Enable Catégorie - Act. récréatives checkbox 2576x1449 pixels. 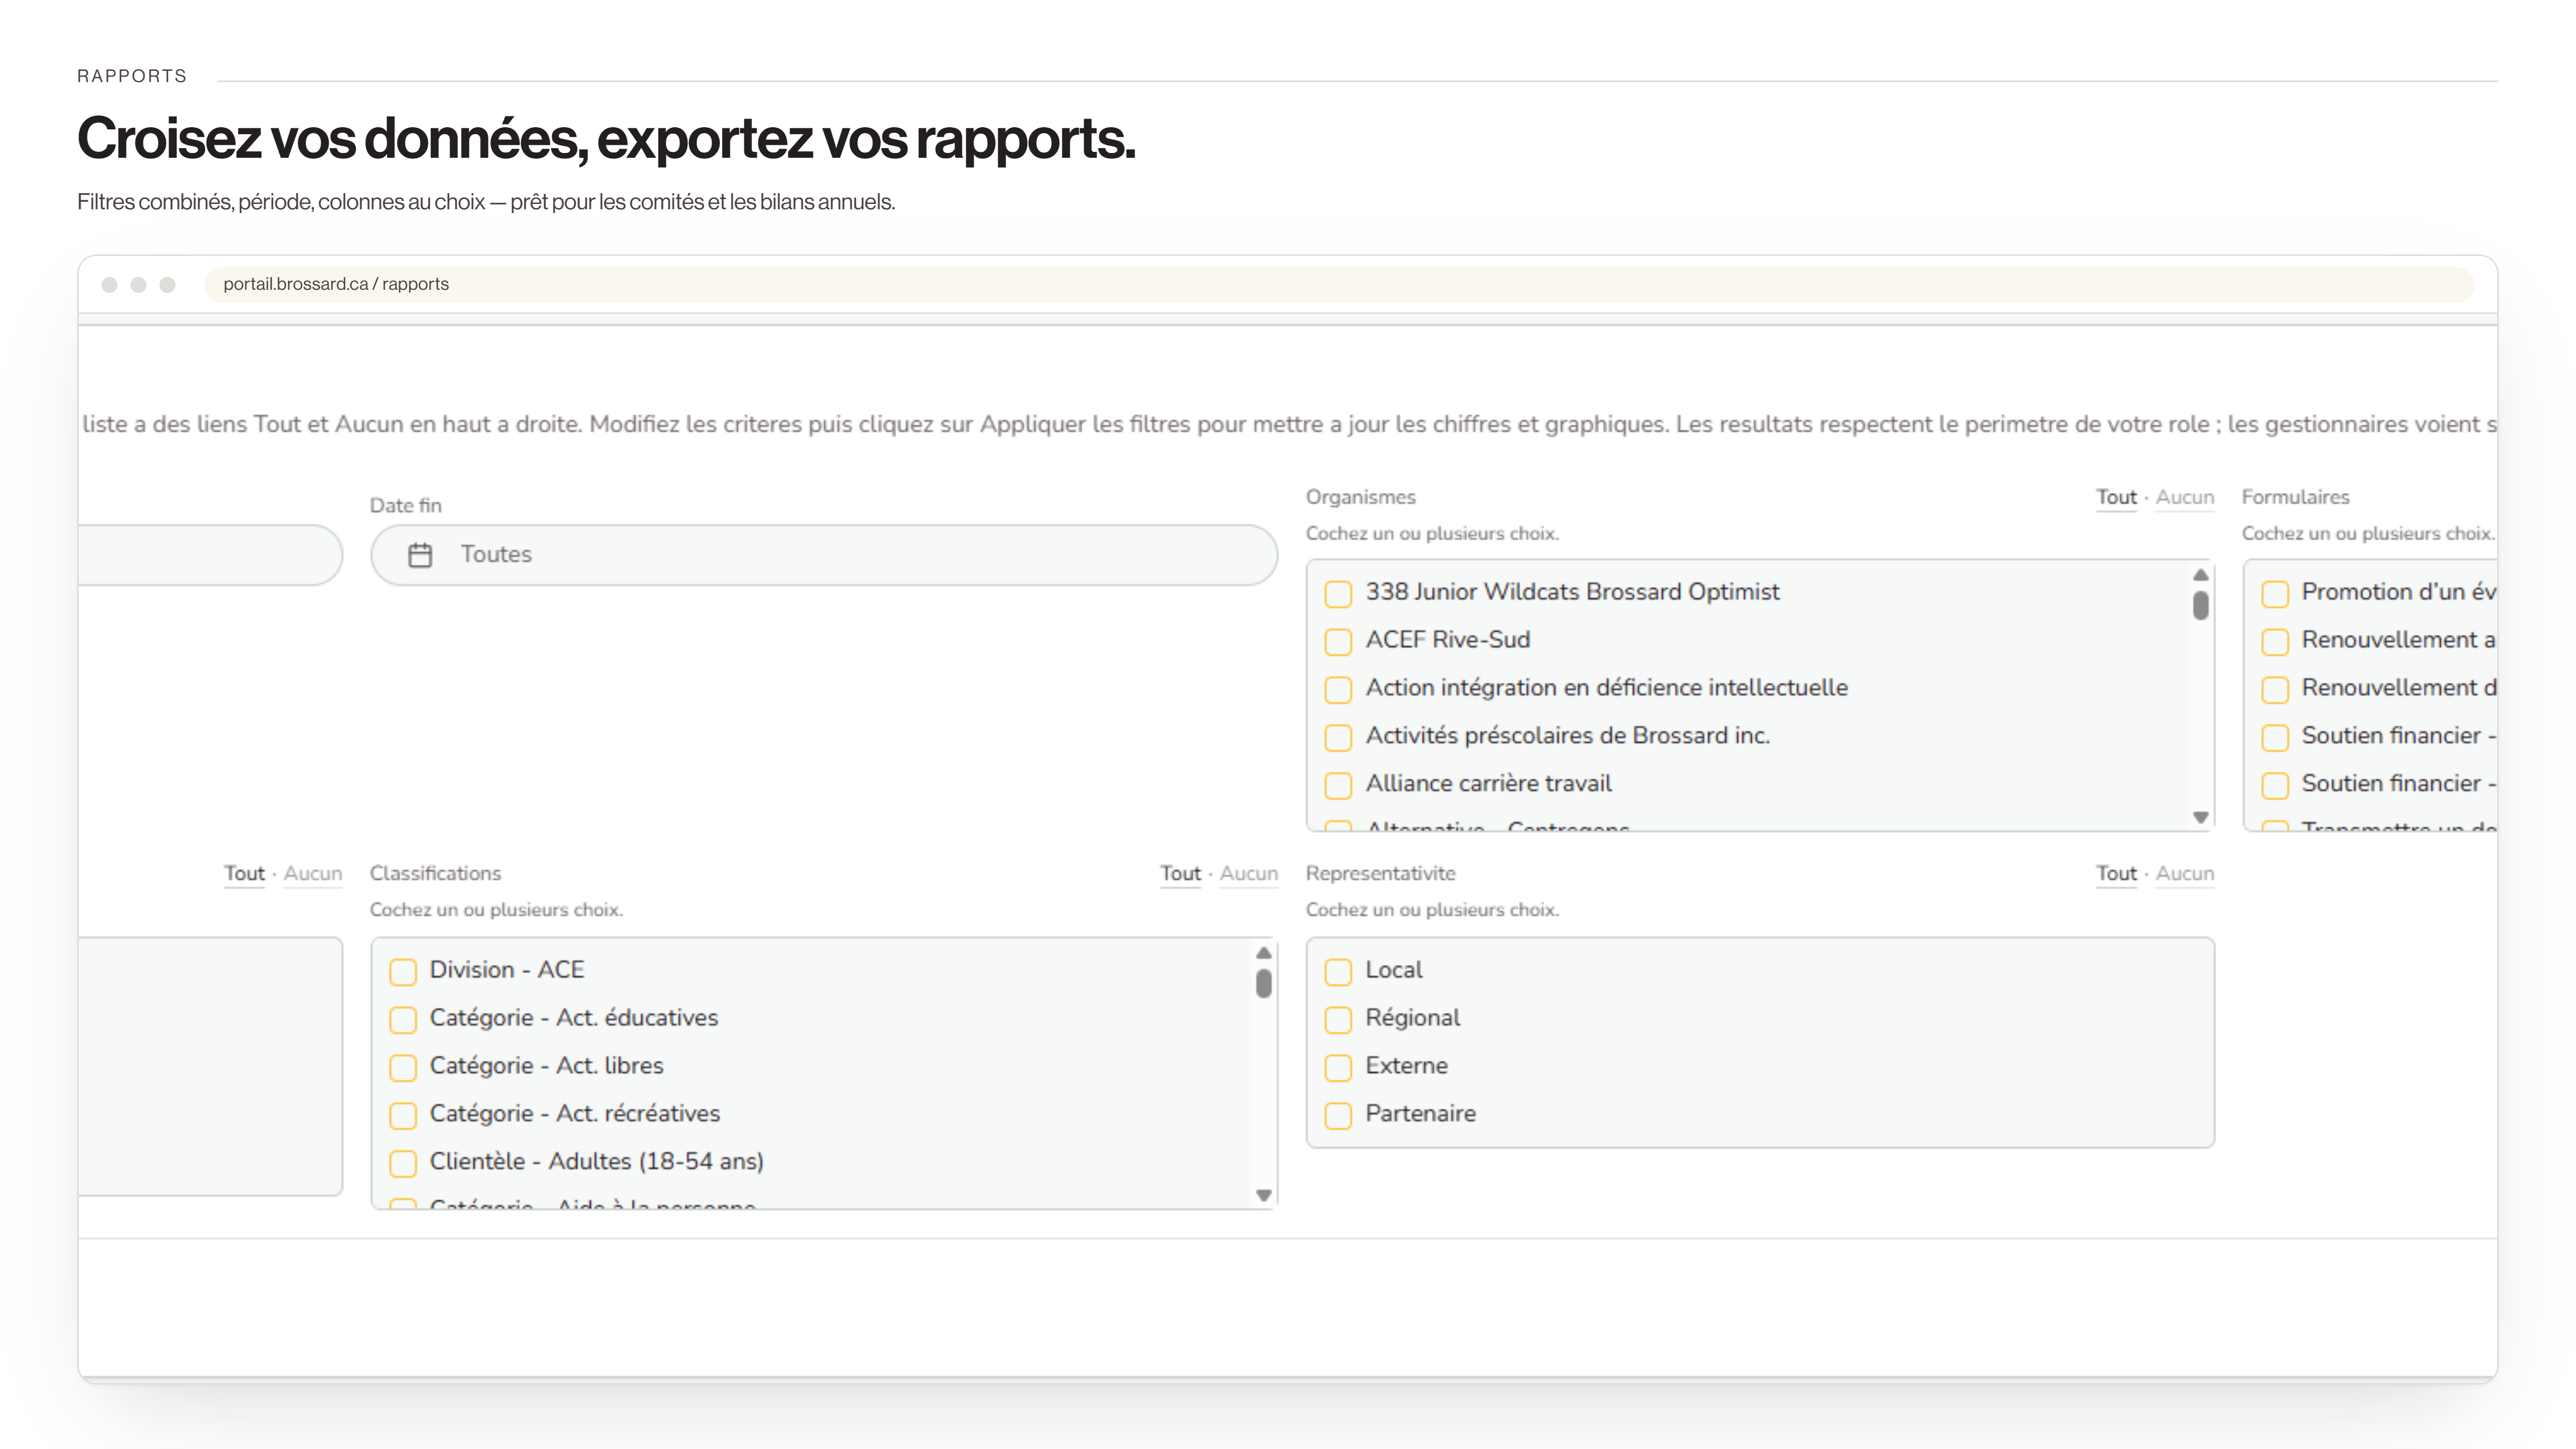pos(403,1115)
